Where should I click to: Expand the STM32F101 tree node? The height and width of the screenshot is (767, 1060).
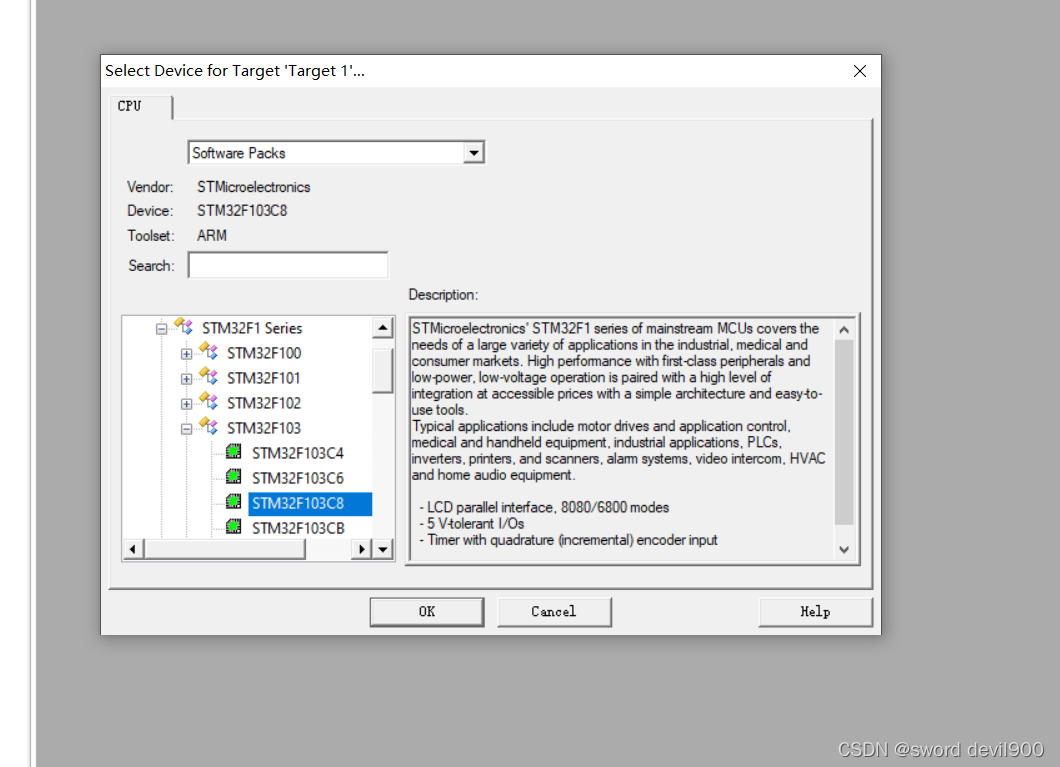(187, 379)
